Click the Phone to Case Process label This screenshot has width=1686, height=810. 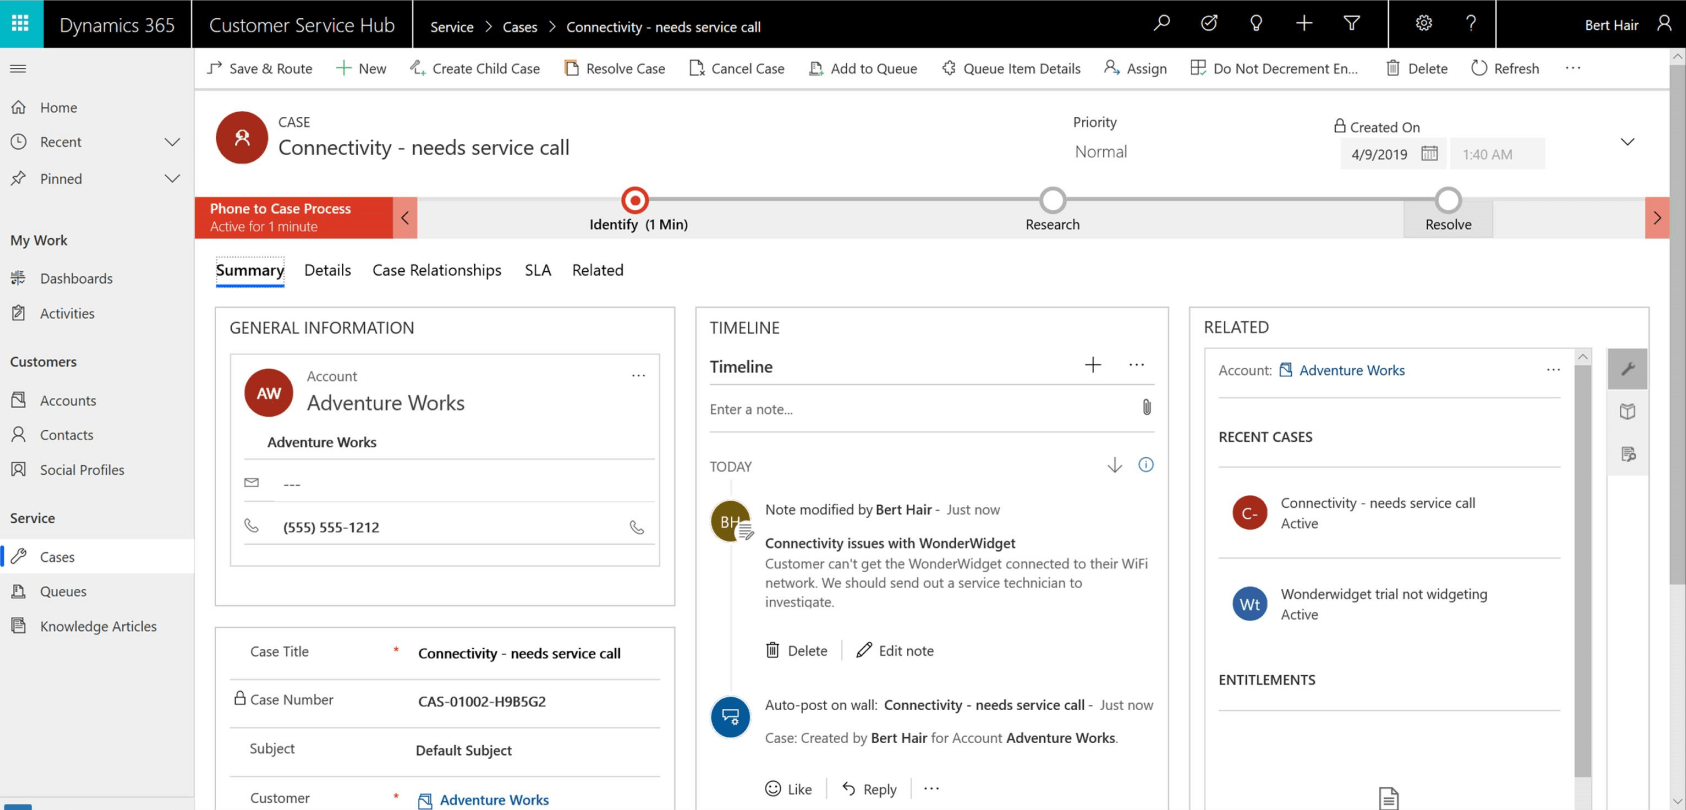pyautogui.click(x=280, y=208)
